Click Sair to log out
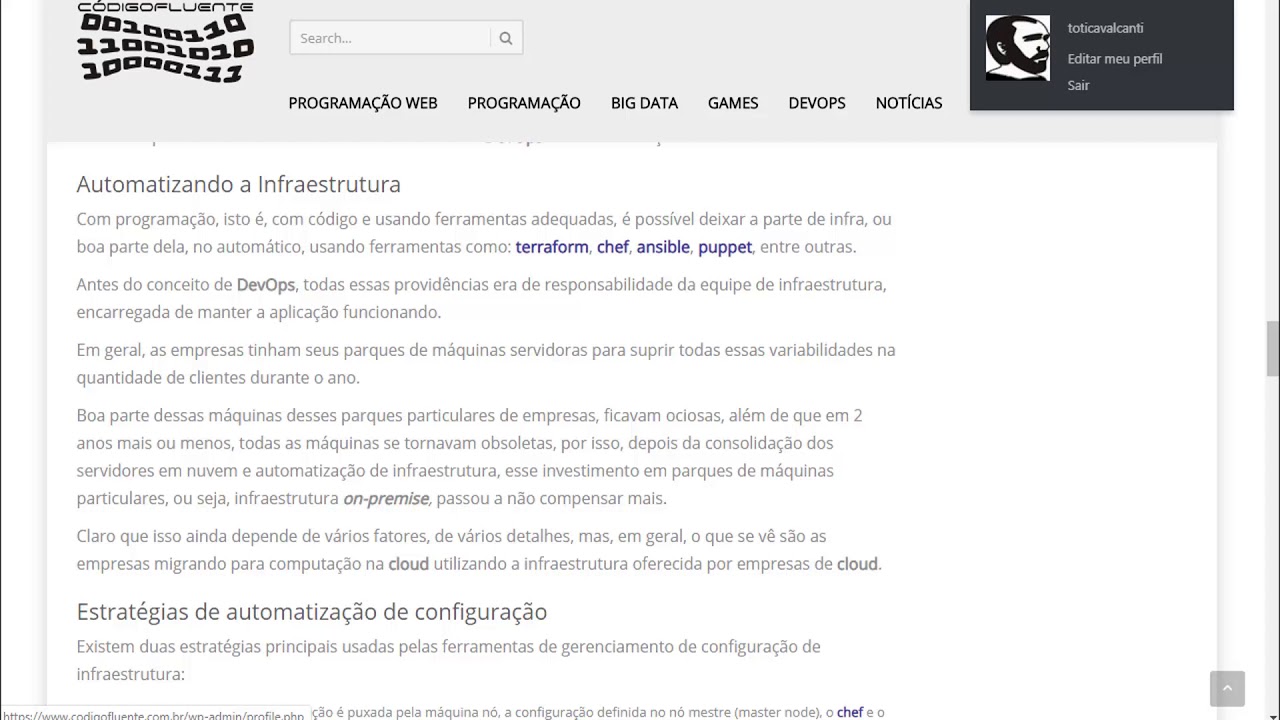 tap(1078, 85)
